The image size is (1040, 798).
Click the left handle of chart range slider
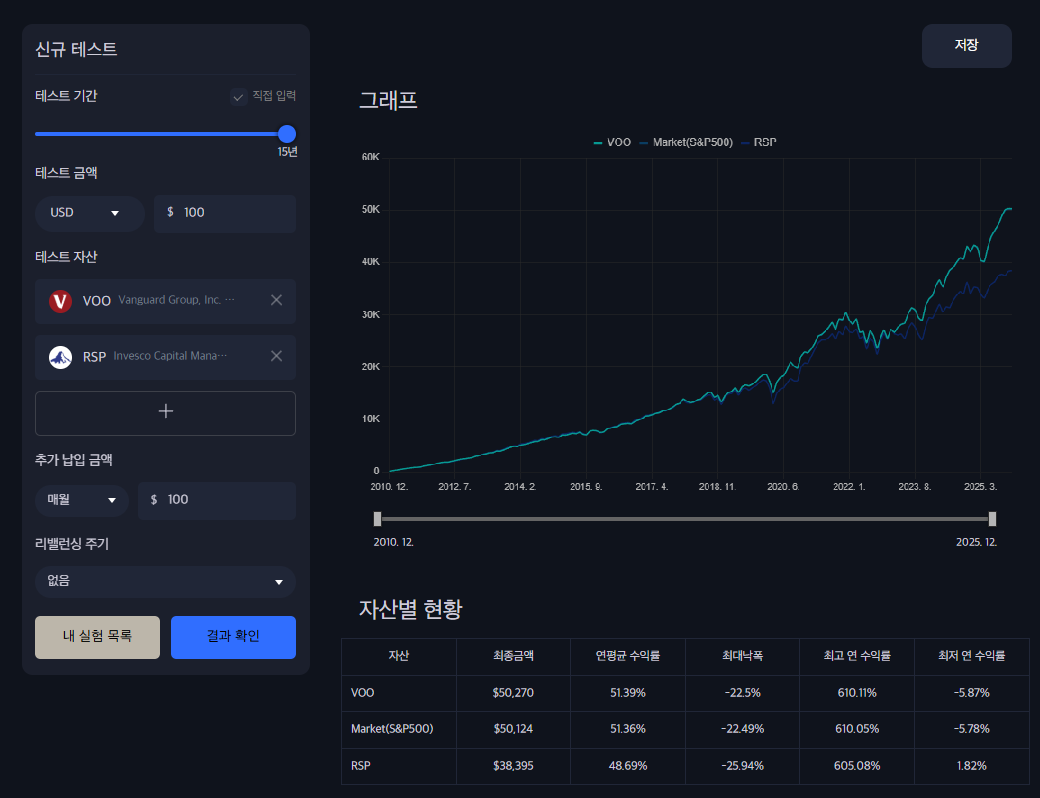pyautogui.click(x=377, y=519)
